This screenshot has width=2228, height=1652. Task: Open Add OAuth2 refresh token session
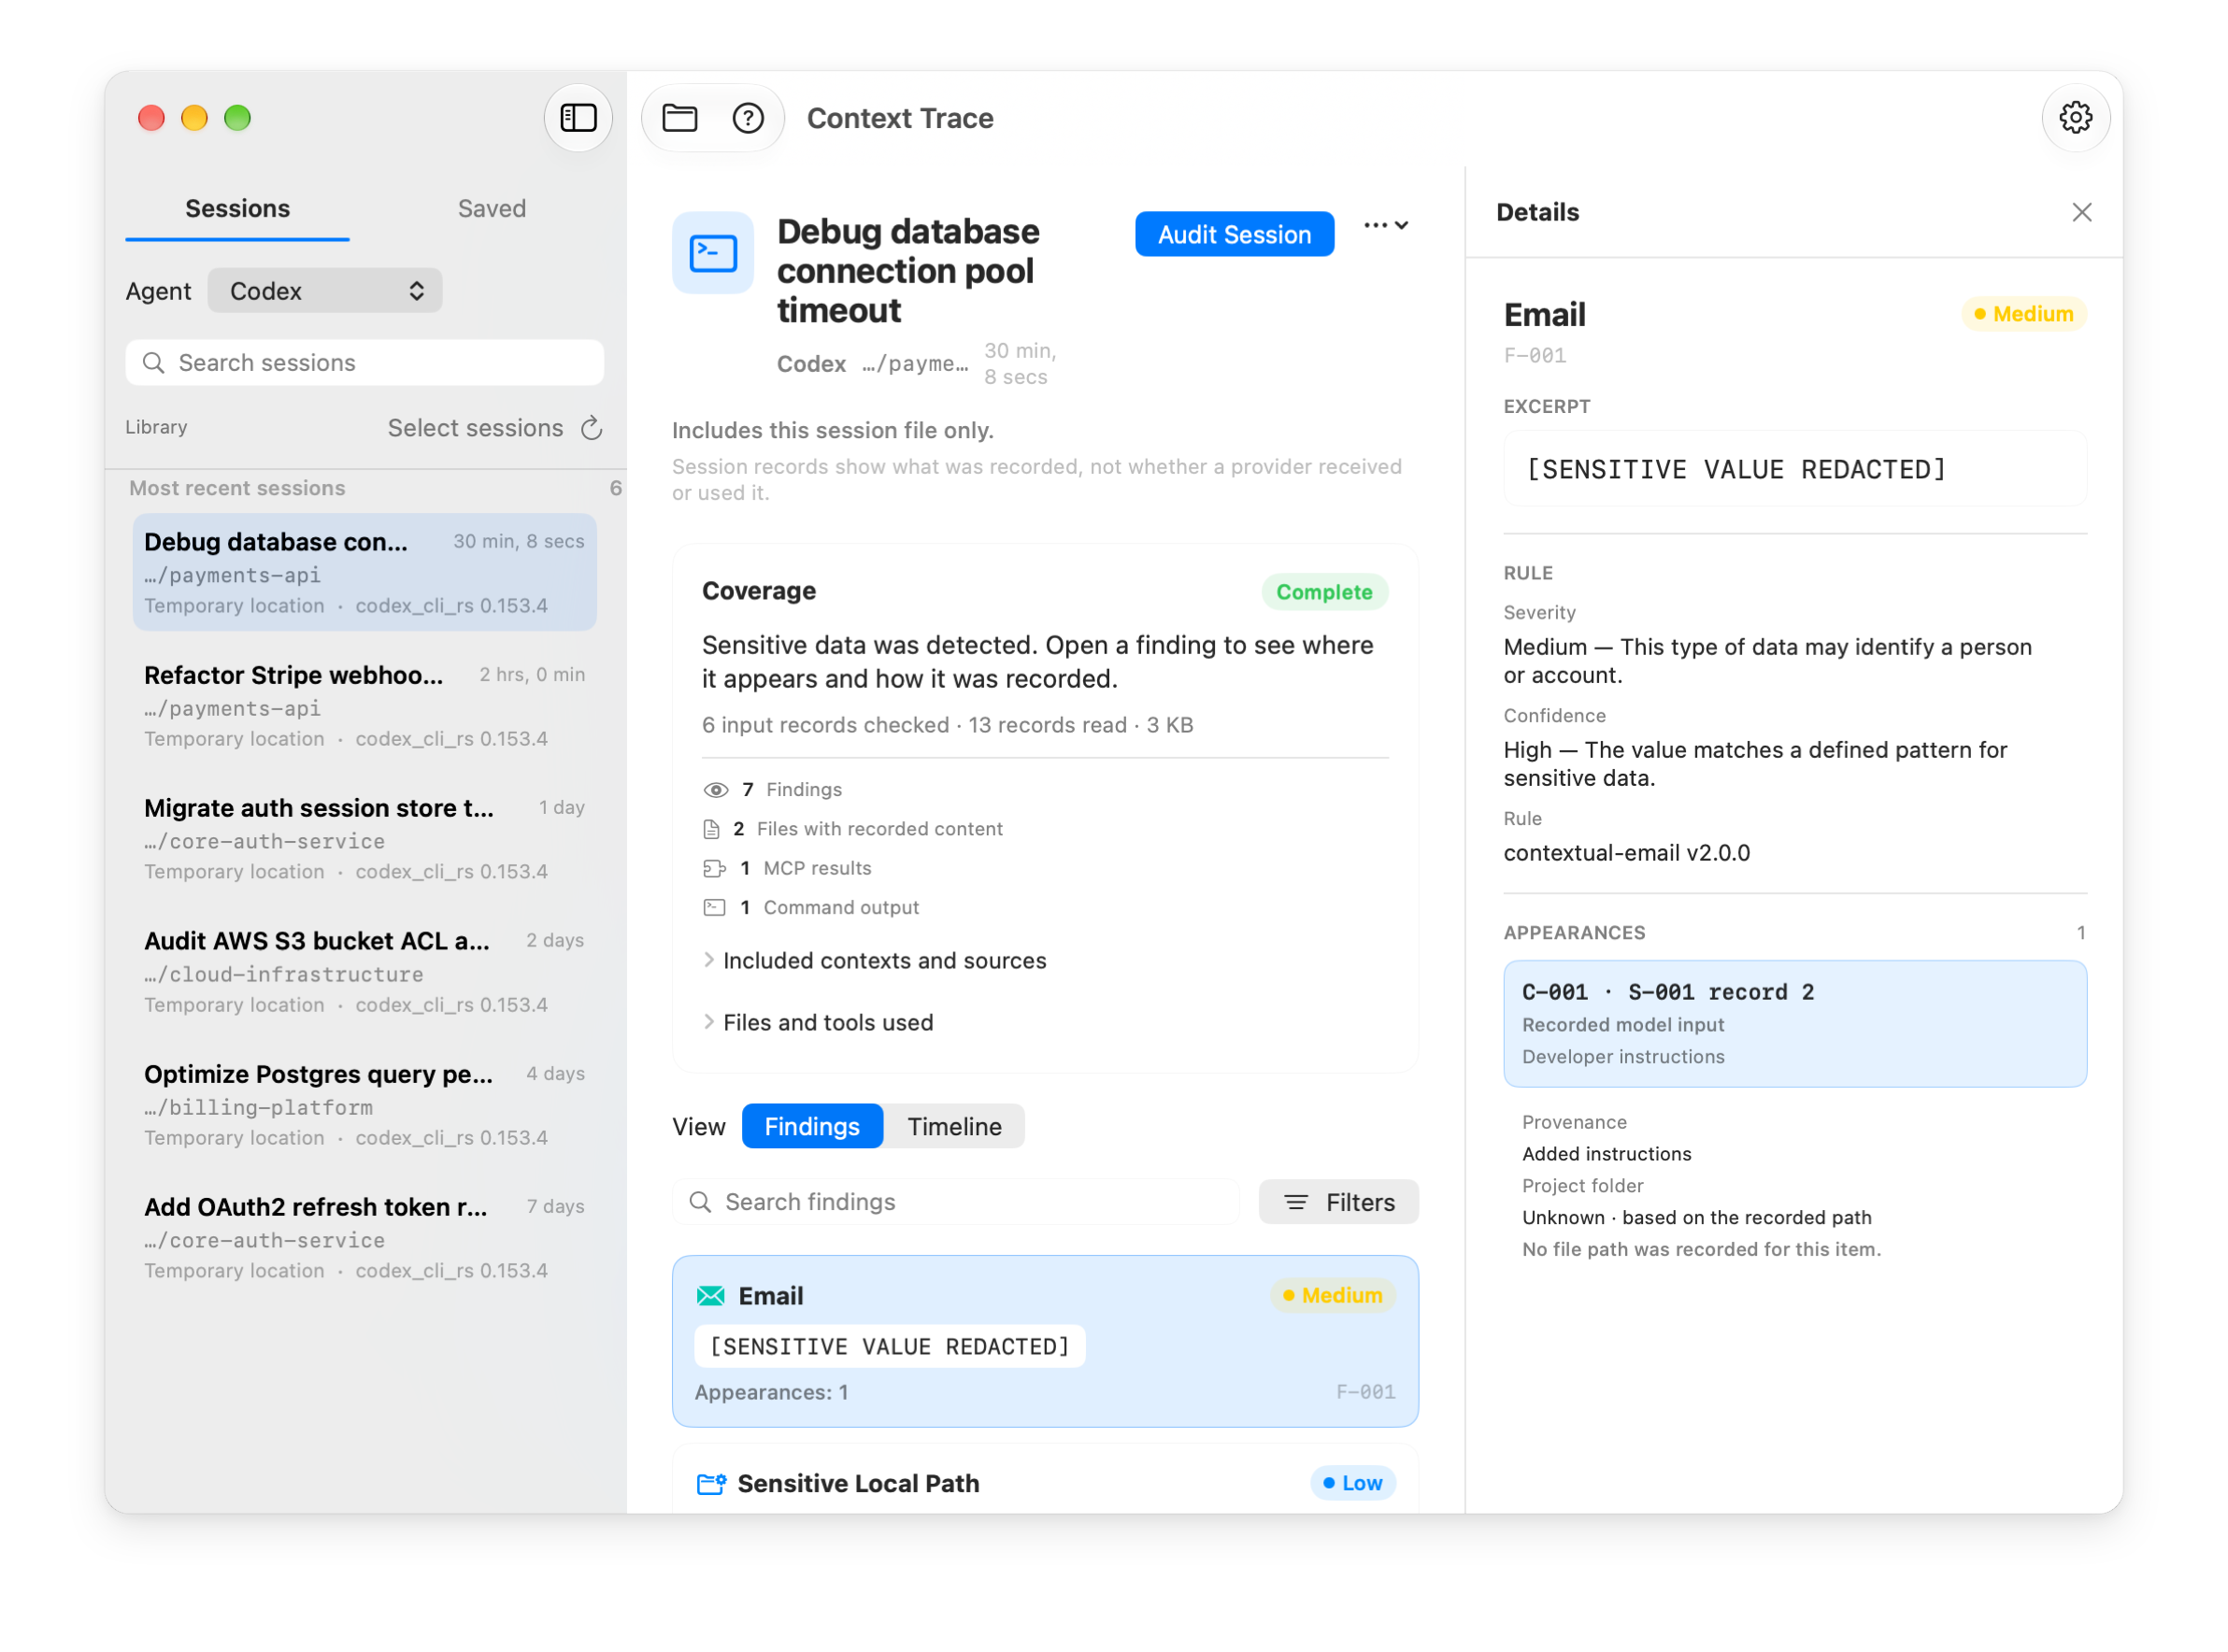tap(365, 1238)
